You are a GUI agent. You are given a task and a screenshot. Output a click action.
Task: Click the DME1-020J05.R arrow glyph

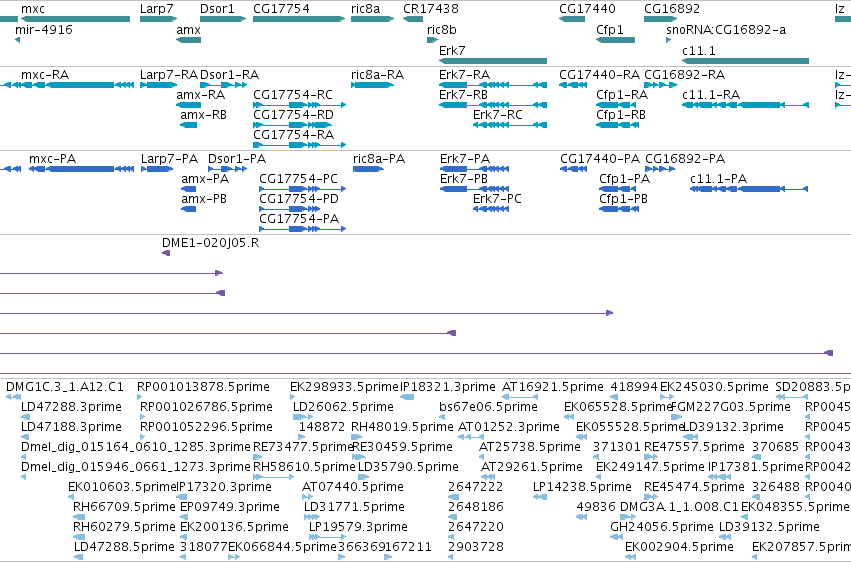tap(166, 253)
